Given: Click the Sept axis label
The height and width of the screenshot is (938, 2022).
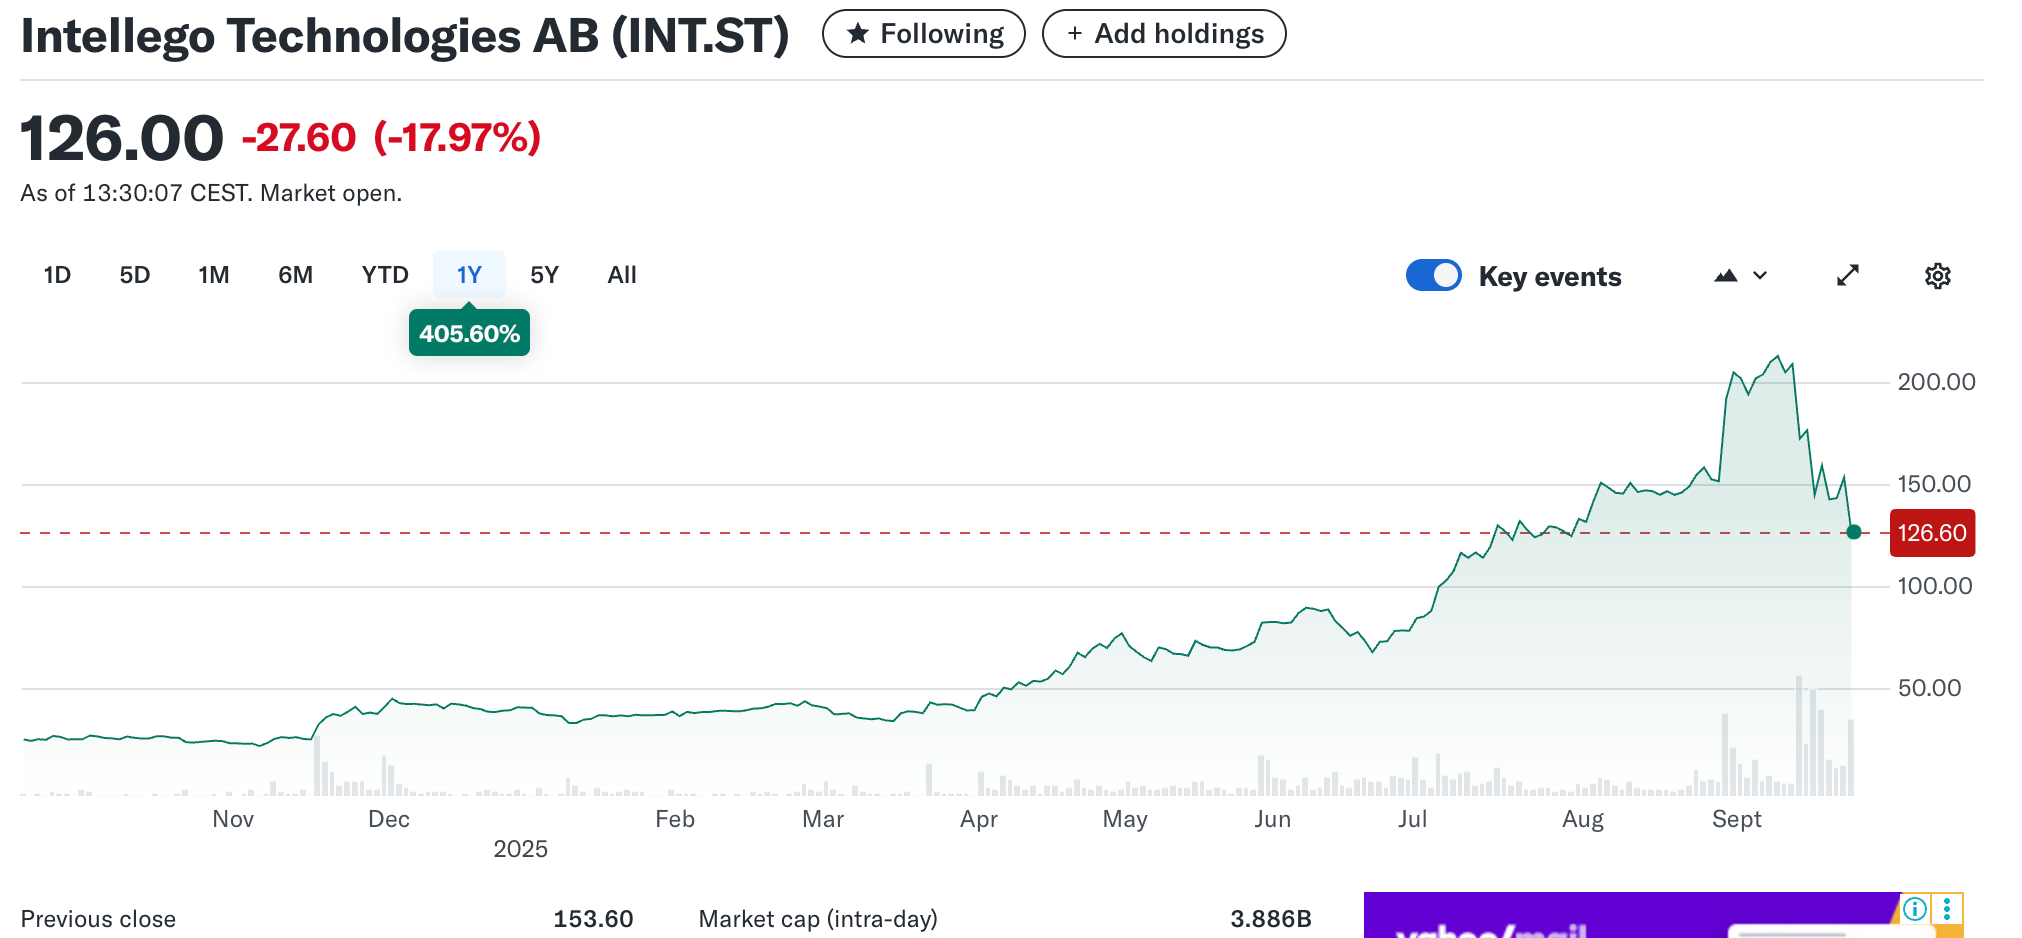Looking at the screenshot, I should pyautogui.click(x=1736, y=819).
